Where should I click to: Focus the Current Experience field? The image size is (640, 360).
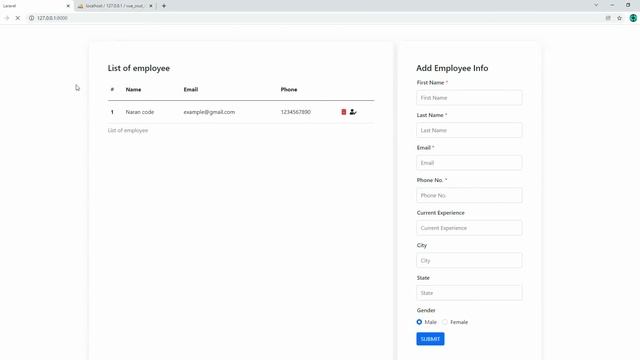pyautogui.click(x=469, y=228)
